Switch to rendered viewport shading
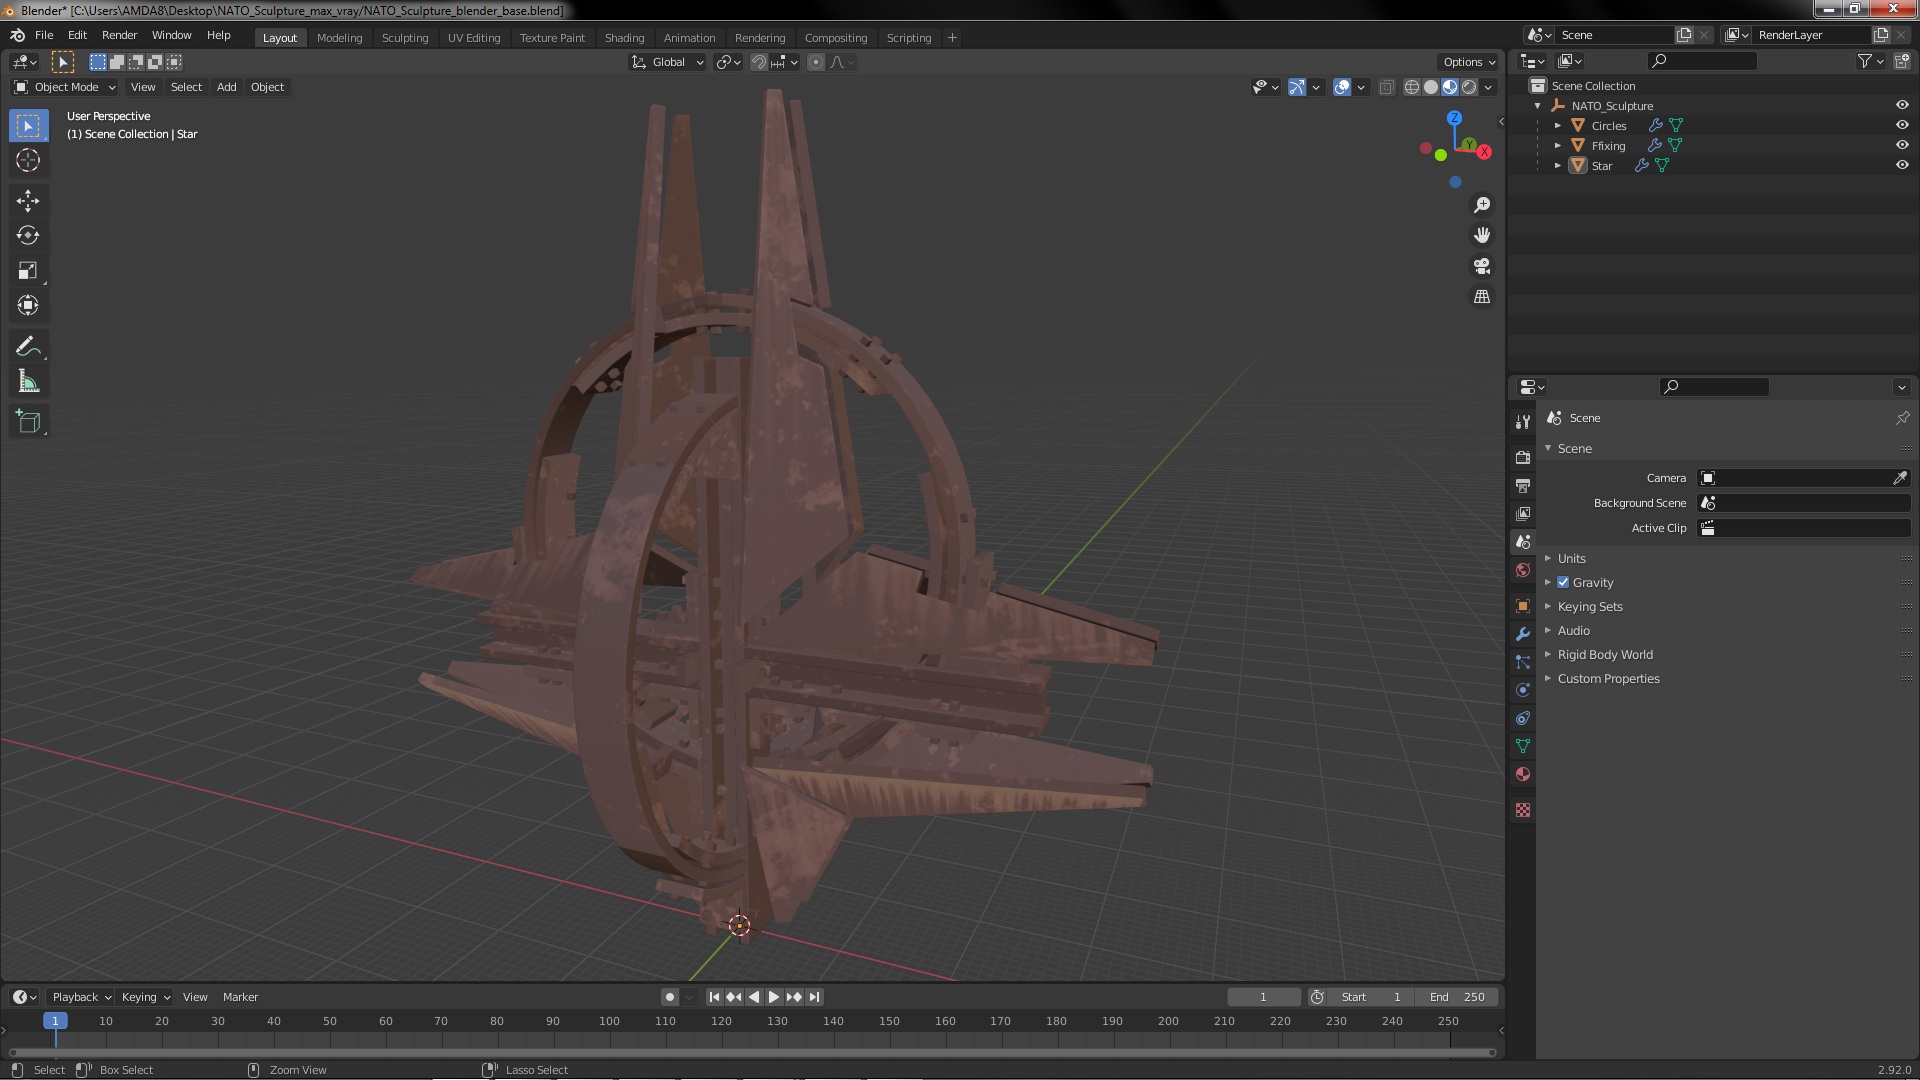The height and width of the screenshot is (1080, 1920). pos(1469,87)
